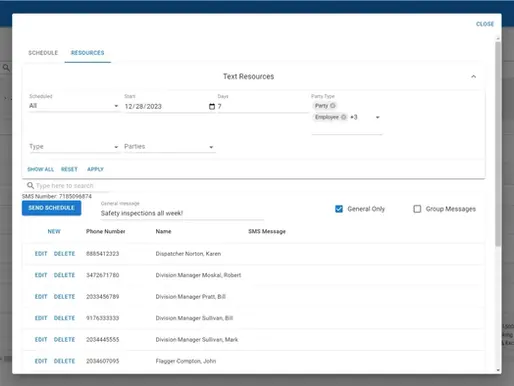The height and width of the screenshot is (386, 514).
Task: Click phone number 2034445555
Action: pos(103,340)
